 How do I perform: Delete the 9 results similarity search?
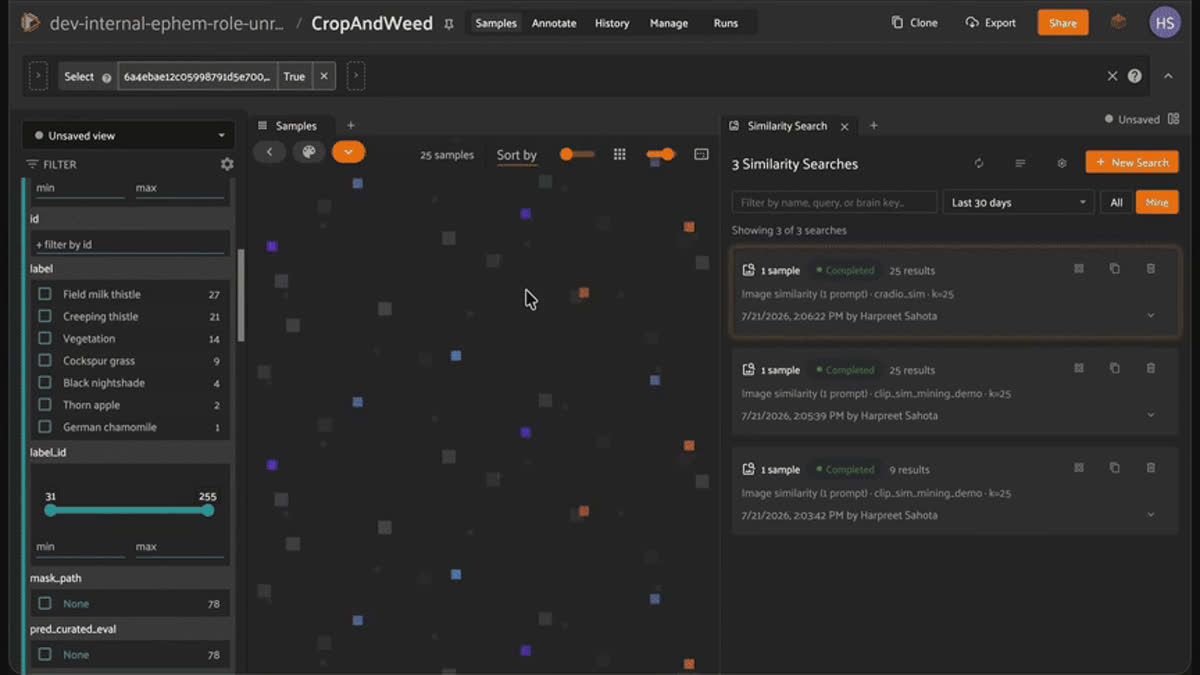(1151, 468)
